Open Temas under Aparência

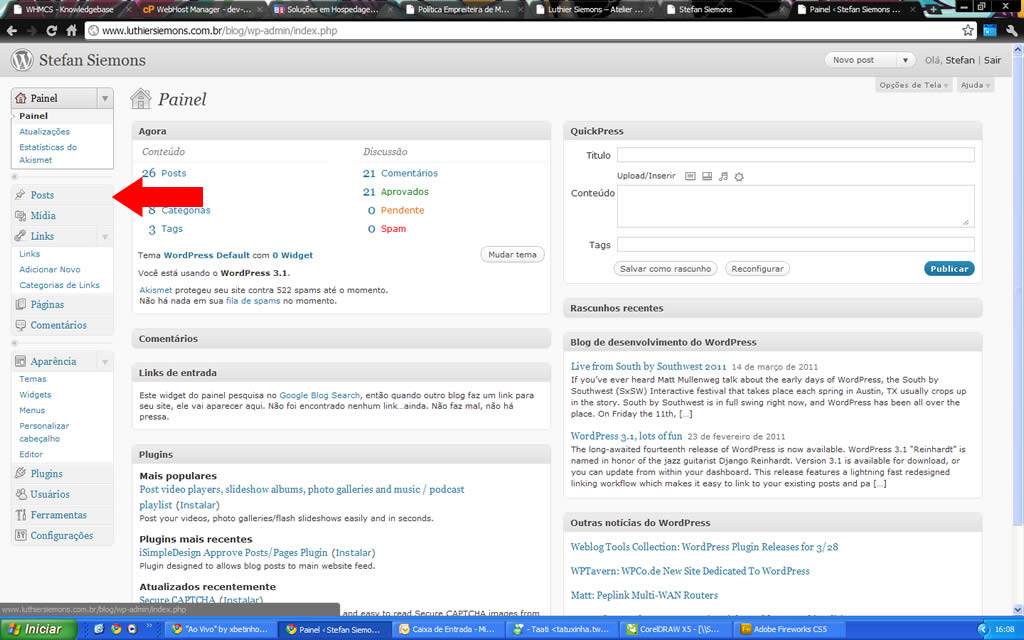pyautogui.click(x=33, y=379)
